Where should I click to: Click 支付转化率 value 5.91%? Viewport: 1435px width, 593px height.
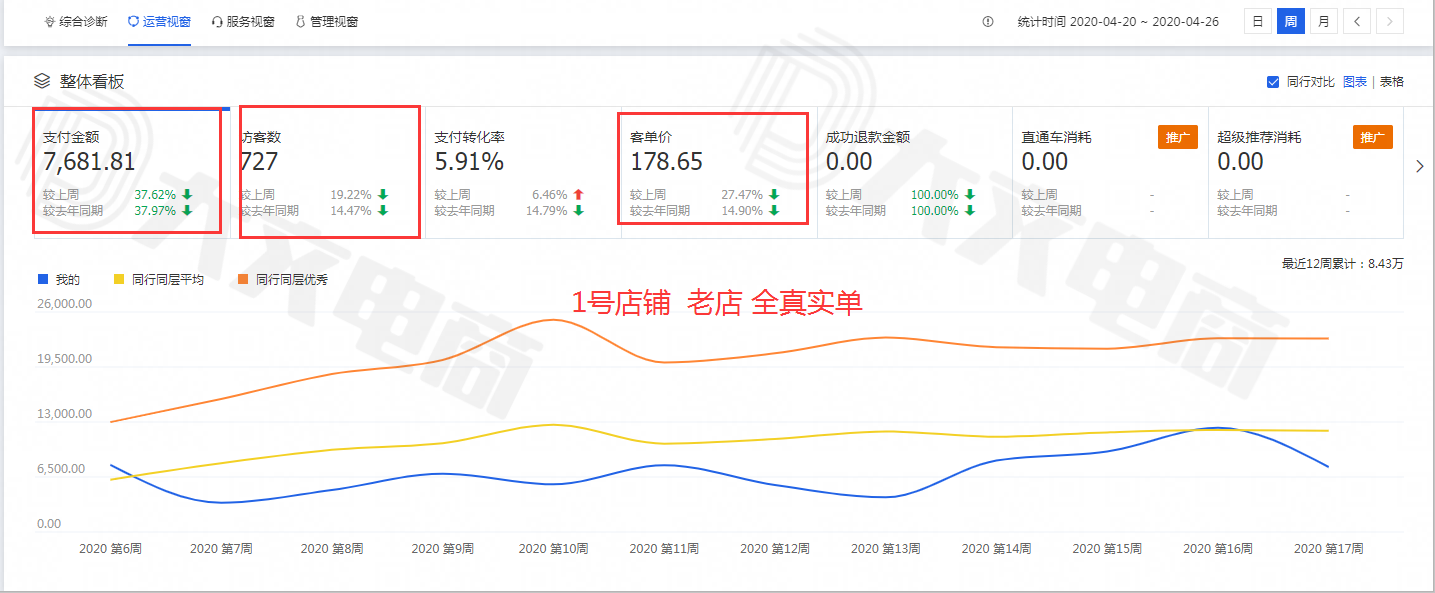[469, 162]
